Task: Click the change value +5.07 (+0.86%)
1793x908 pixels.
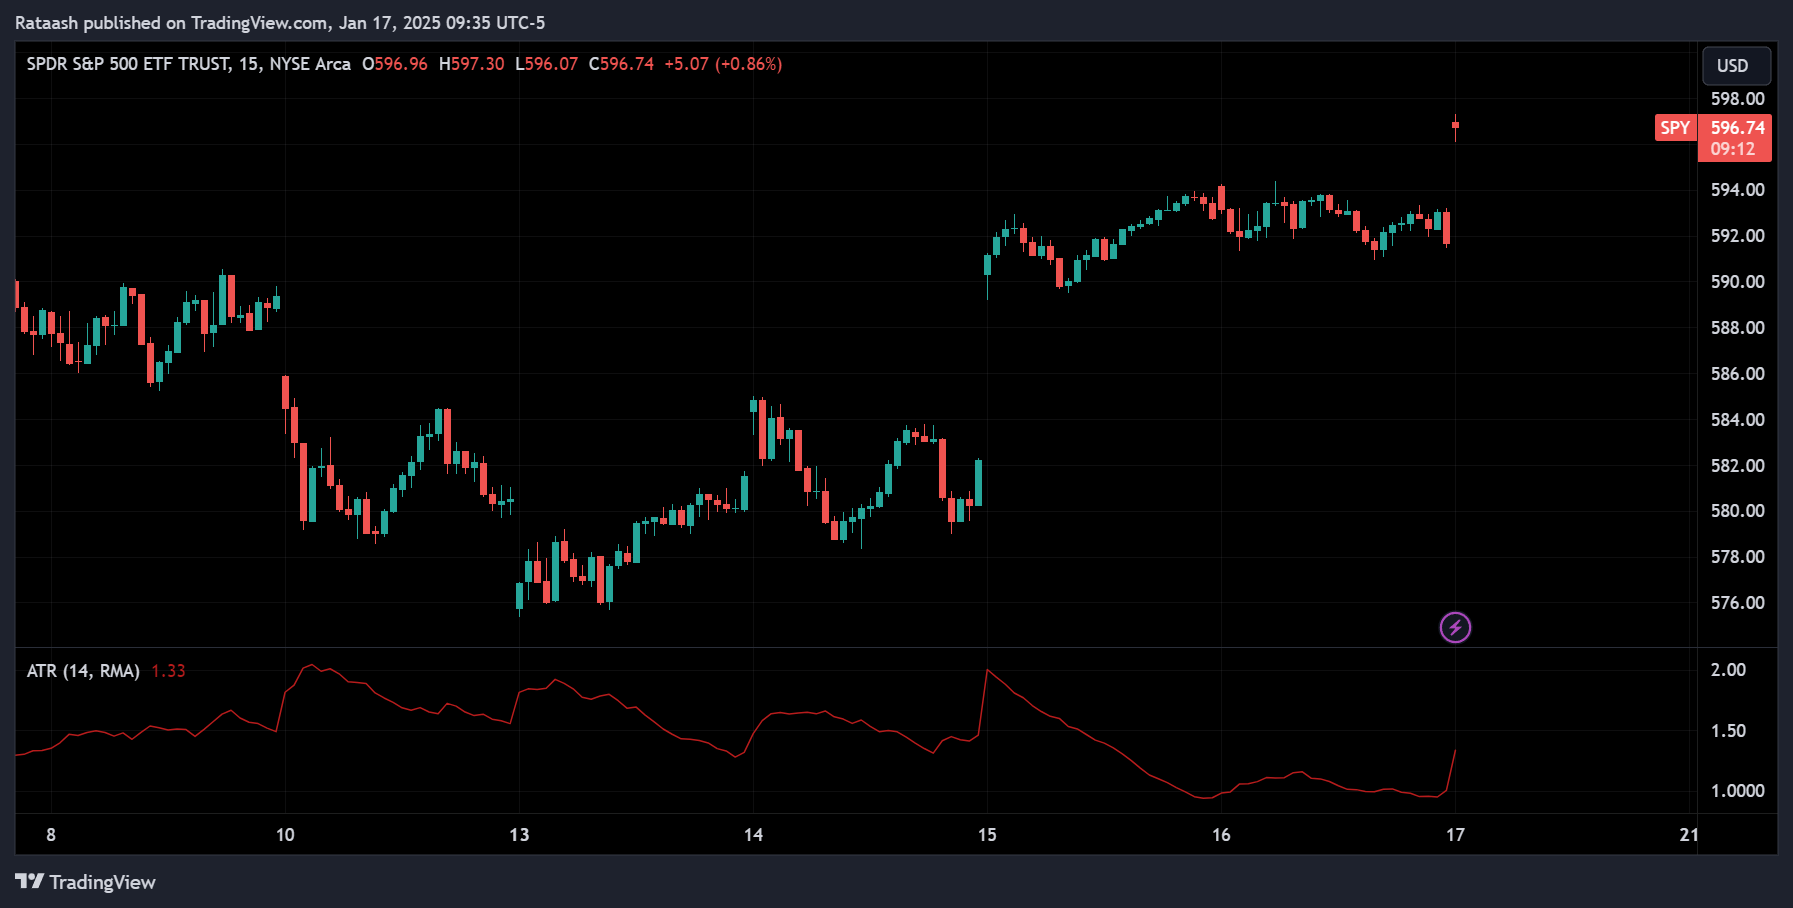Action: pos(724,64)
